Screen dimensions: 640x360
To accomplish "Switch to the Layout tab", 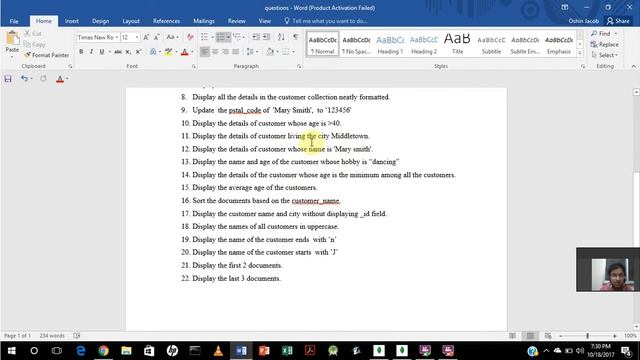I will [x=131, y=21].
